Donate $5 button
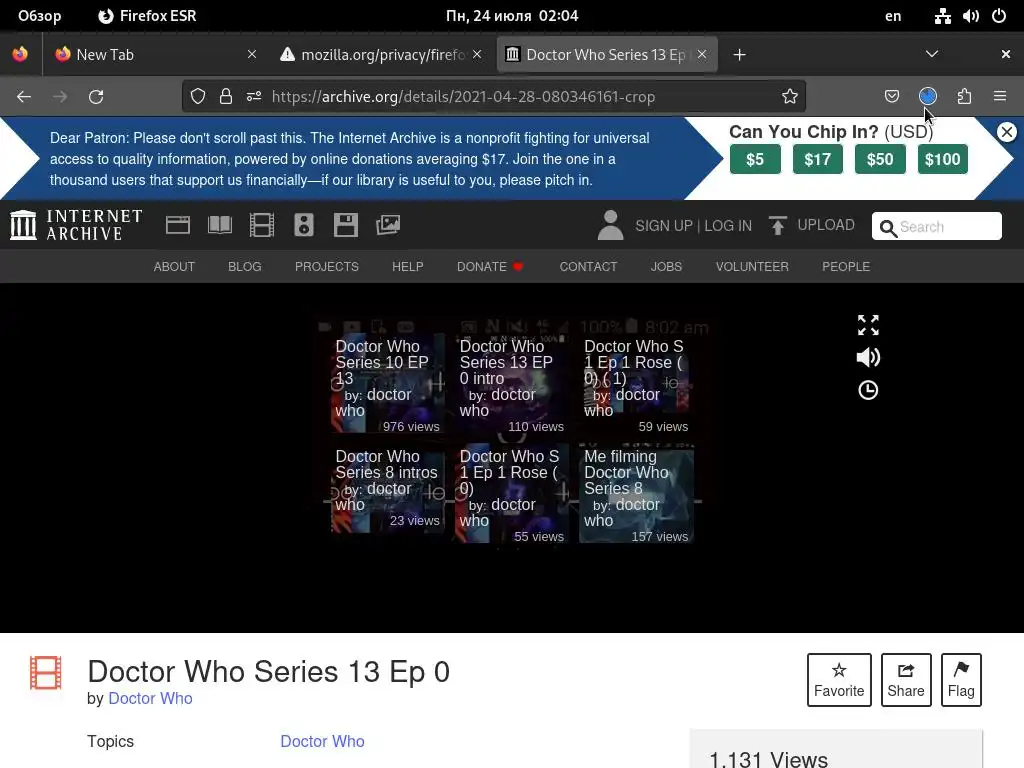This screenshot has width=1024, height=768. (x=755, y=159)
